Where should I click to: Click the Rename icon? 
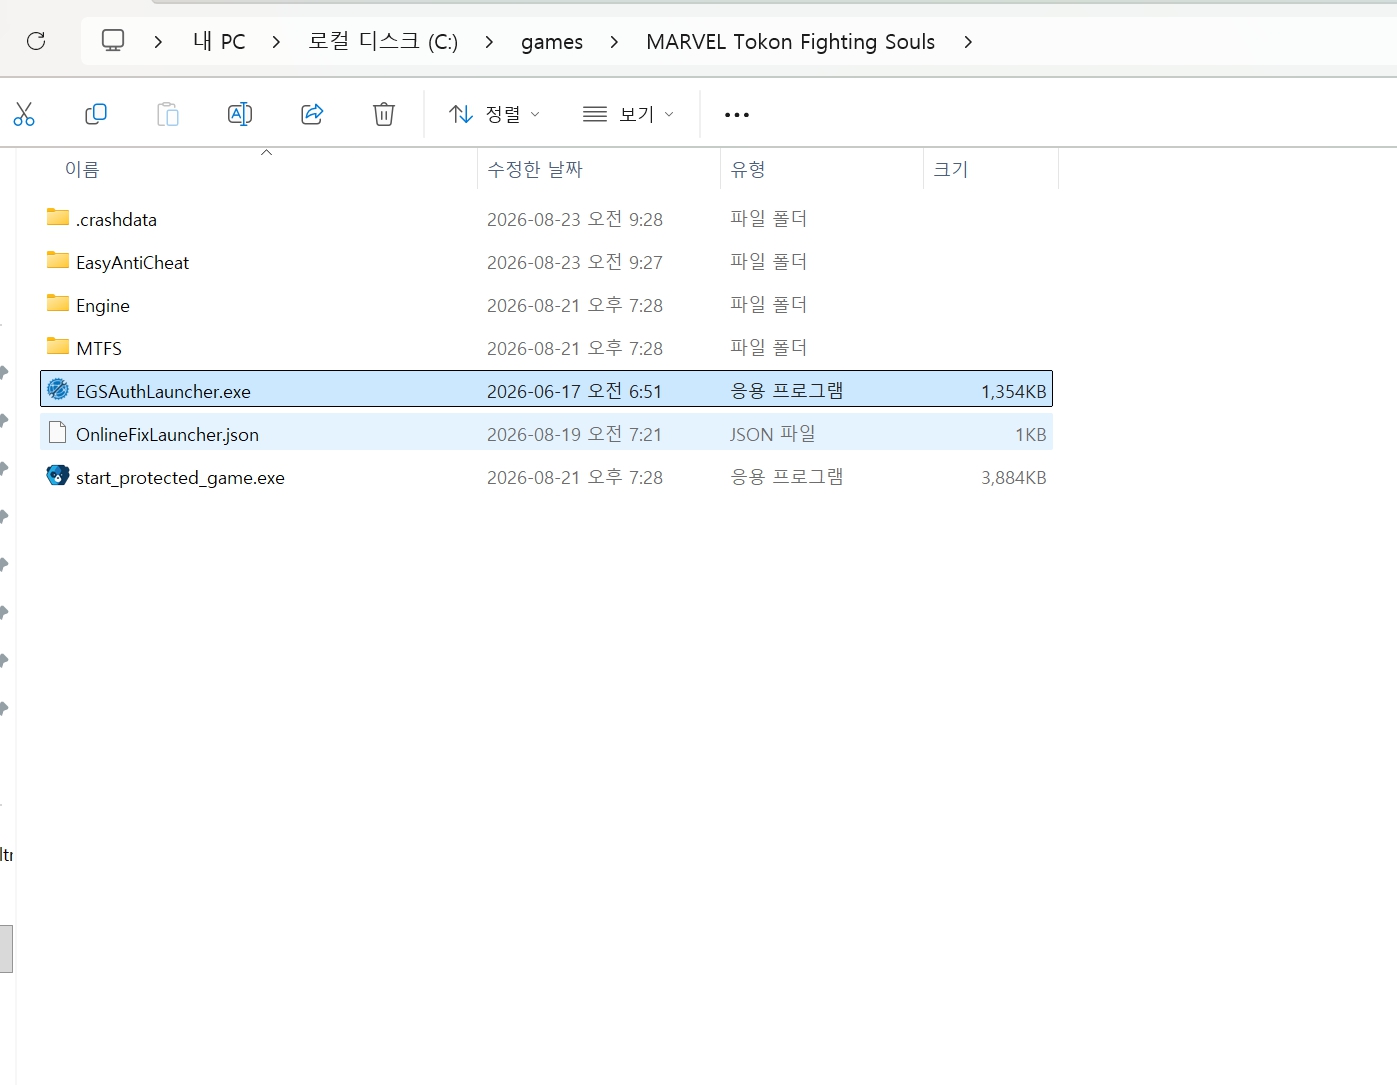(240, 114)
